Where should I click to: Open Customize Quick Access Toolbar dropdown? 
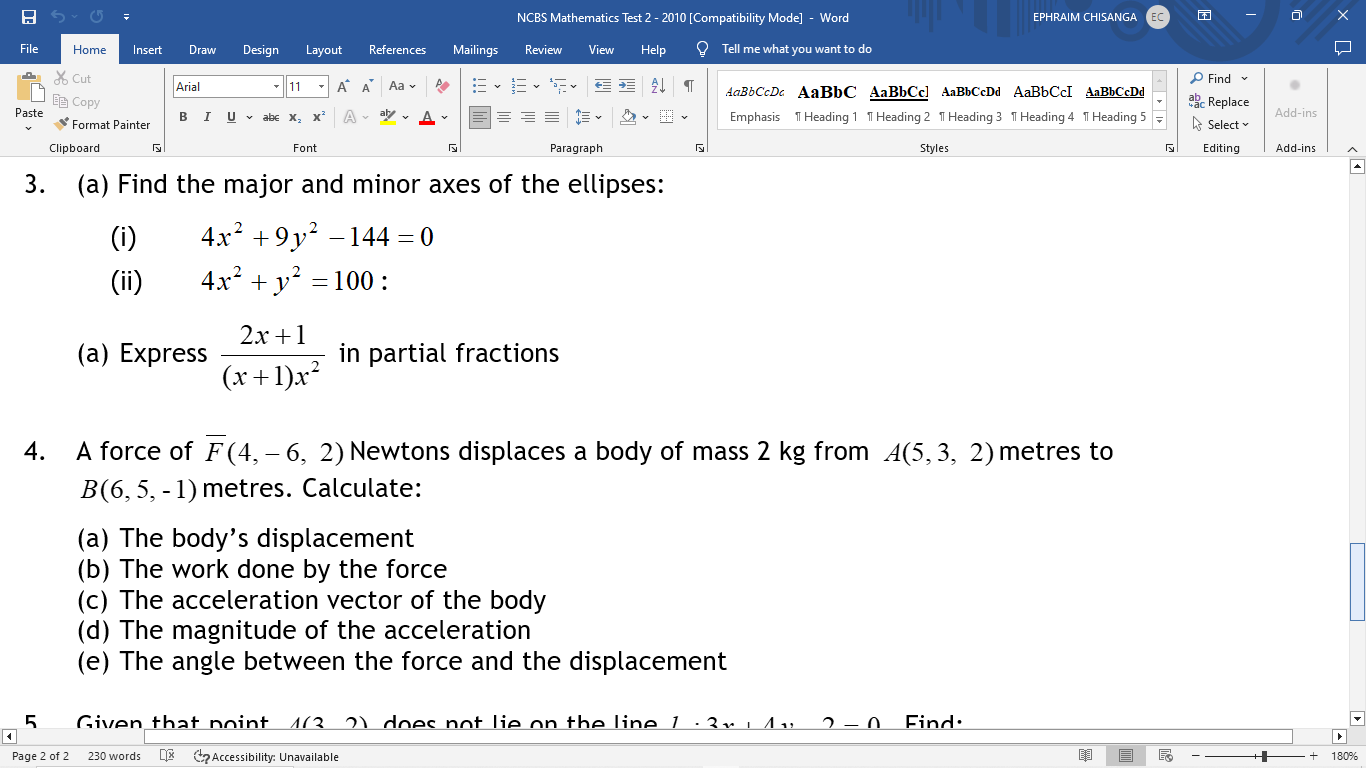pos(126,17)
